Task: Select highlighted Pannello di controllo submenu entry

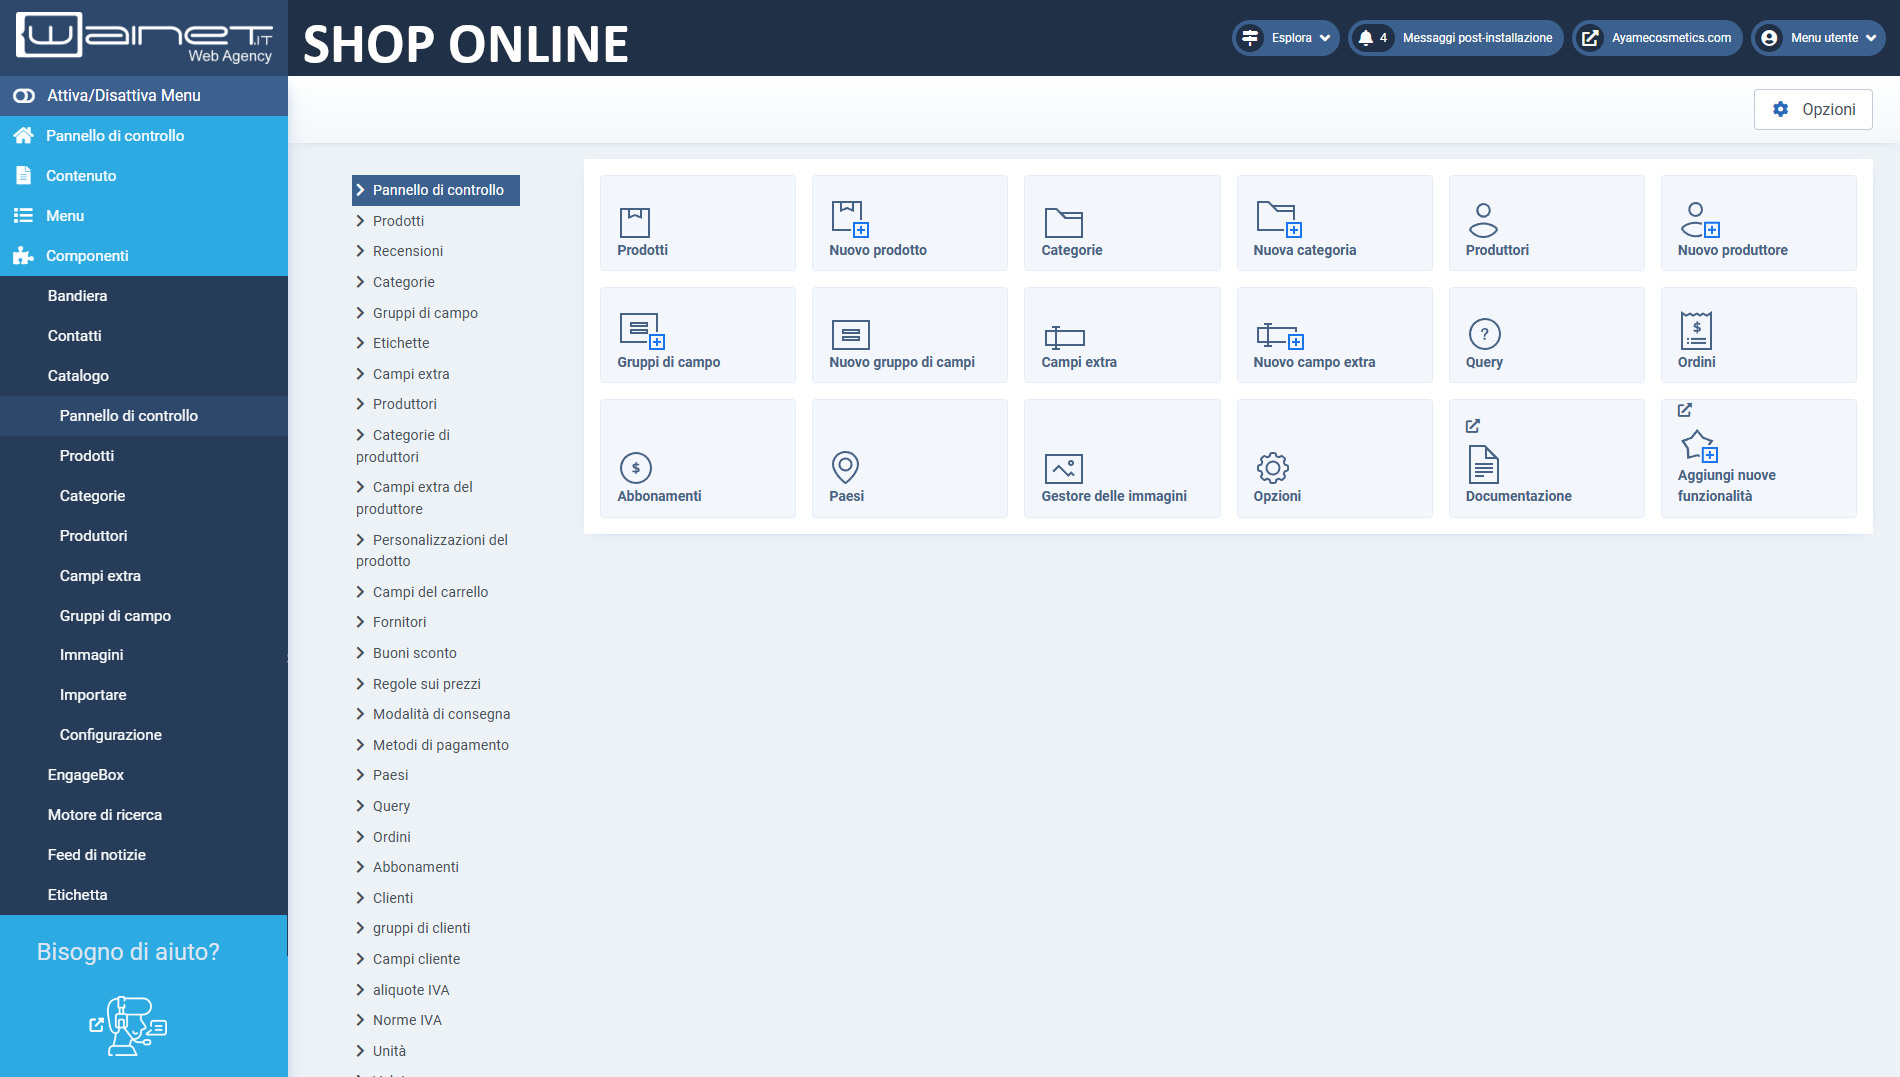Action: point(436,190)
